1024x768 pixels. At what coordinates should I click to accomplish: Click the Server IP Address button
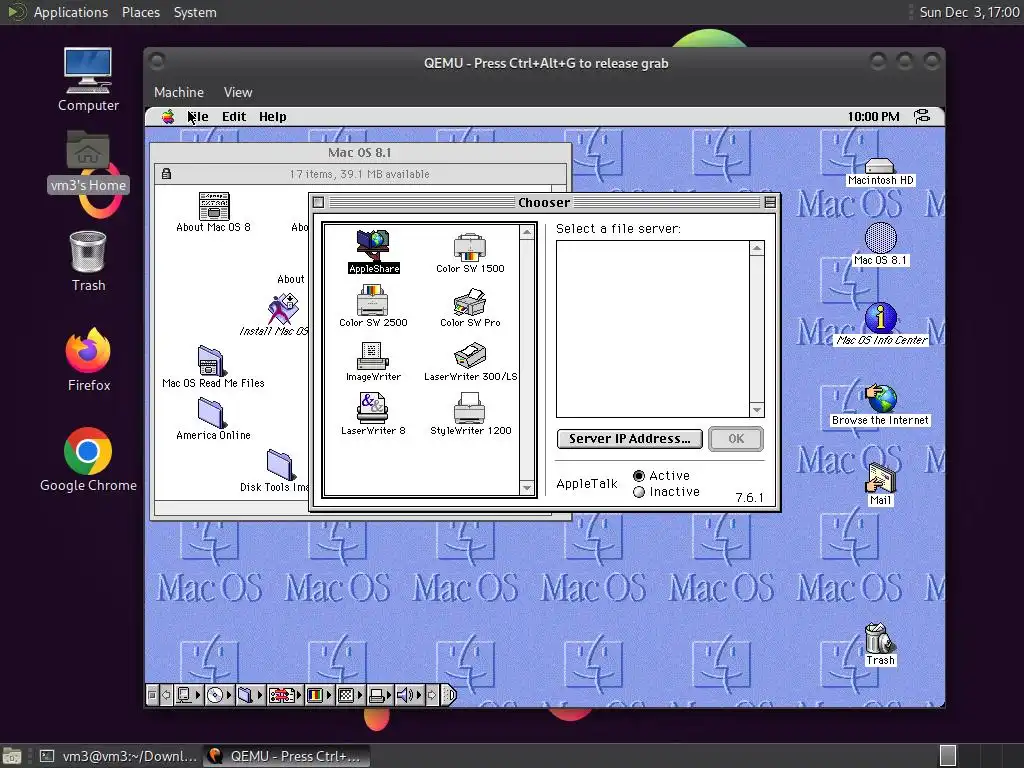click(630, 439)
